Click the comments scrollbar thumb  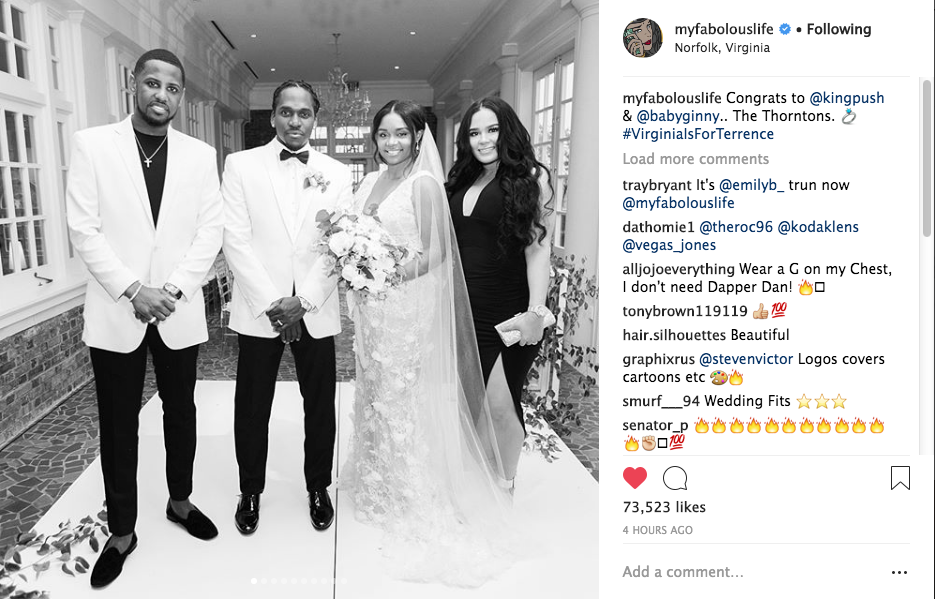click(926, 158)
